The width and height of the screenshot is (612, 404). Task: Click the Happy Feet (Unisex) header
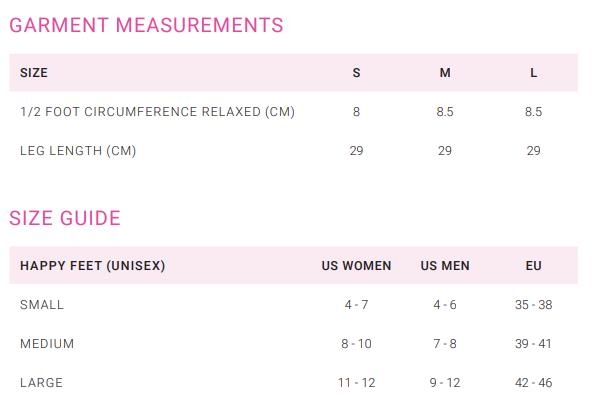[93, 266]
